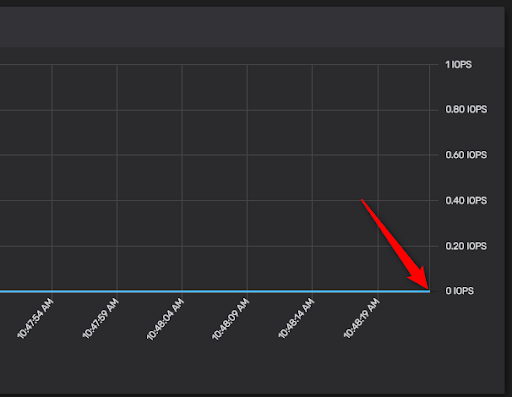Image resolution: width=512 pixels, height=397 pixels.
Task: Click the 0.20 IOPS axis label
Action: [x=466, y=246]
